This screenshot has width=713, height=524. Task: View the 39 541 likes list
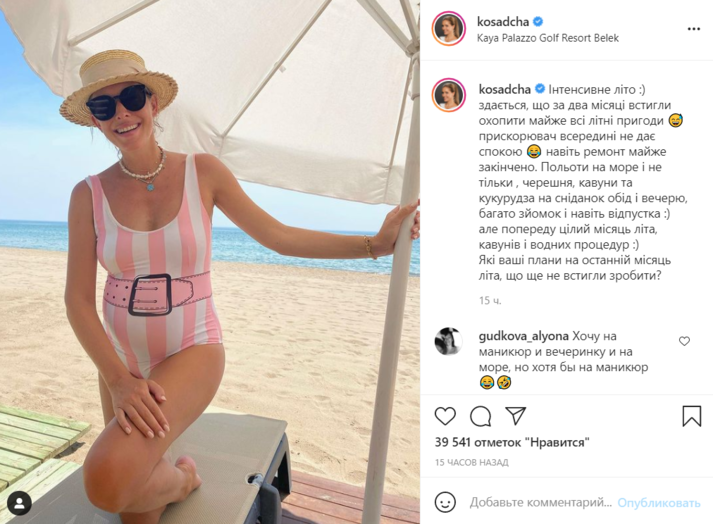click(512, 442)
